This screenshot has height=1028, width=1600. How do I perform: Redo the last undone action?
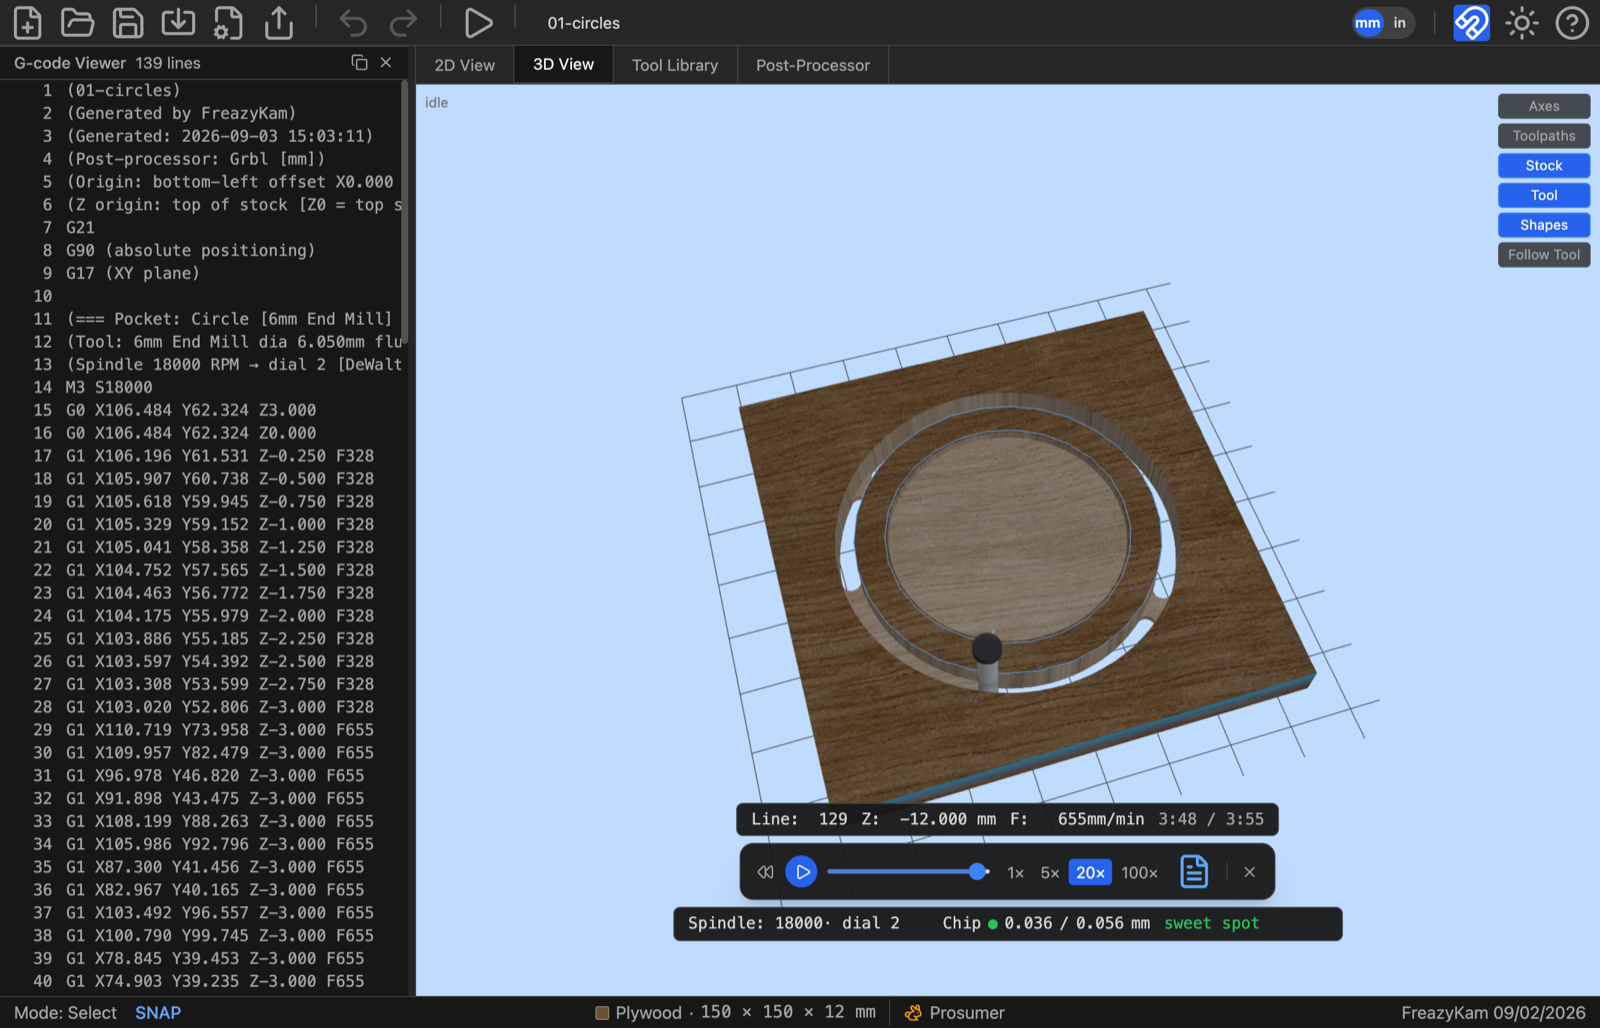tap(403, 22)
